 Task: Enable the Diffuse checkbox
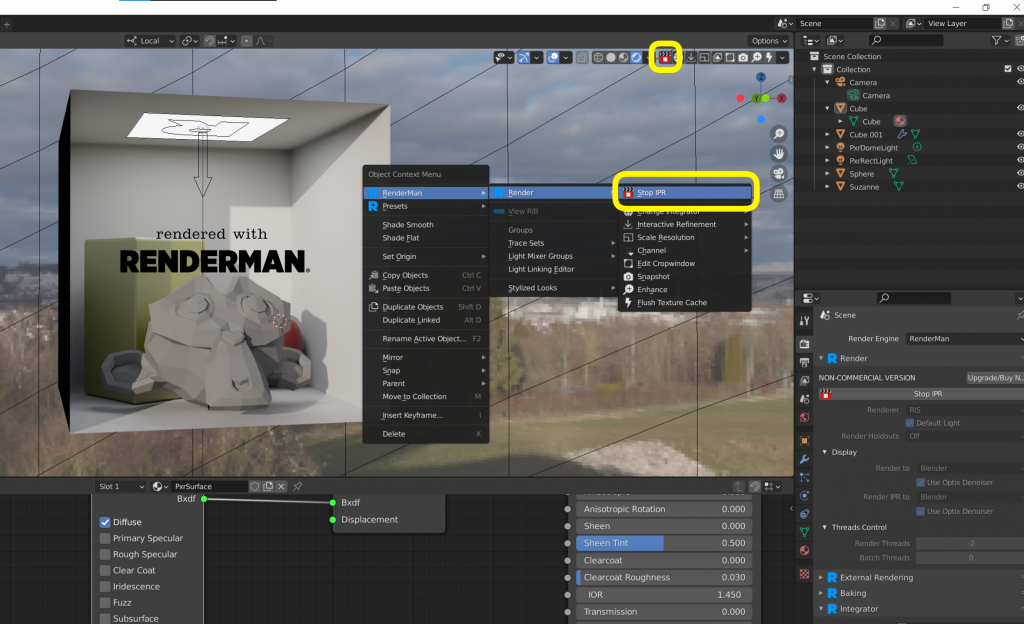[x=105, y=522]
